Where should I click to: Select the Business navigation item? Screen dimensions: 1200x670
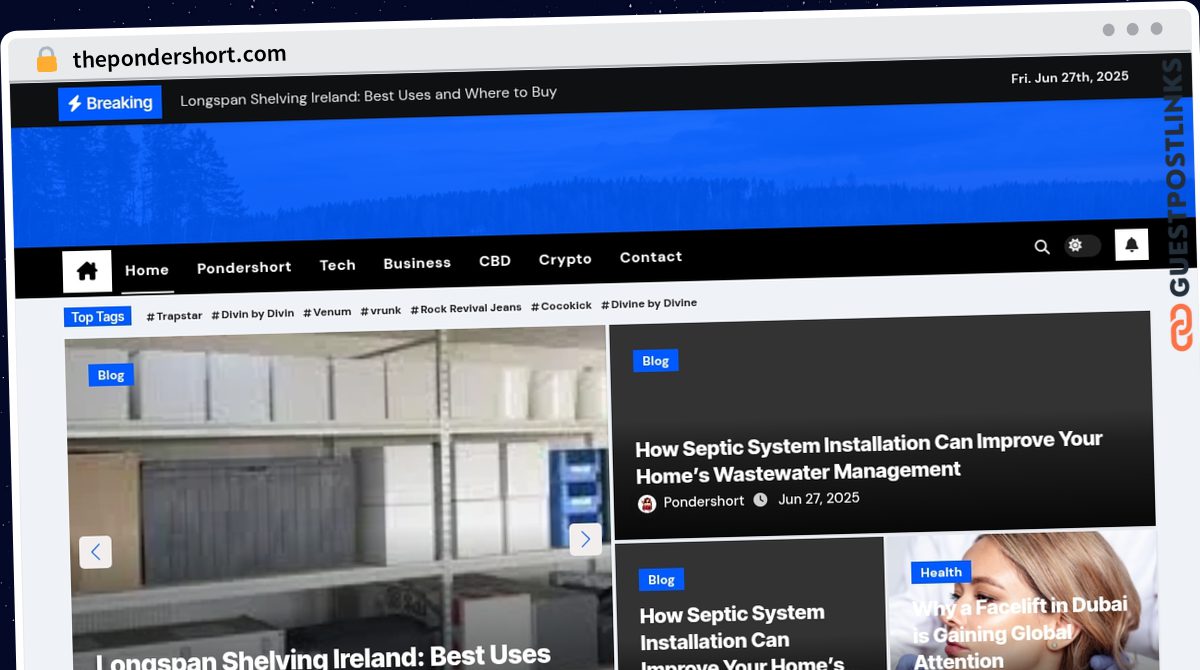point(417,263)
